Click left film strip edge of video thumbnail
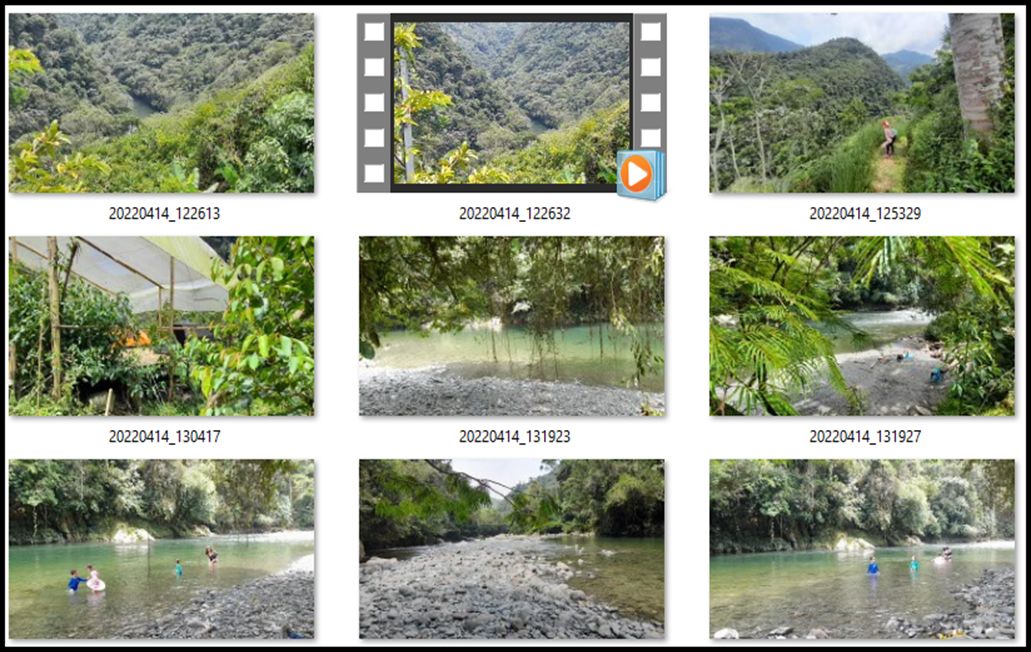Viewport: 1031px width, 652px height. [374, 102]
